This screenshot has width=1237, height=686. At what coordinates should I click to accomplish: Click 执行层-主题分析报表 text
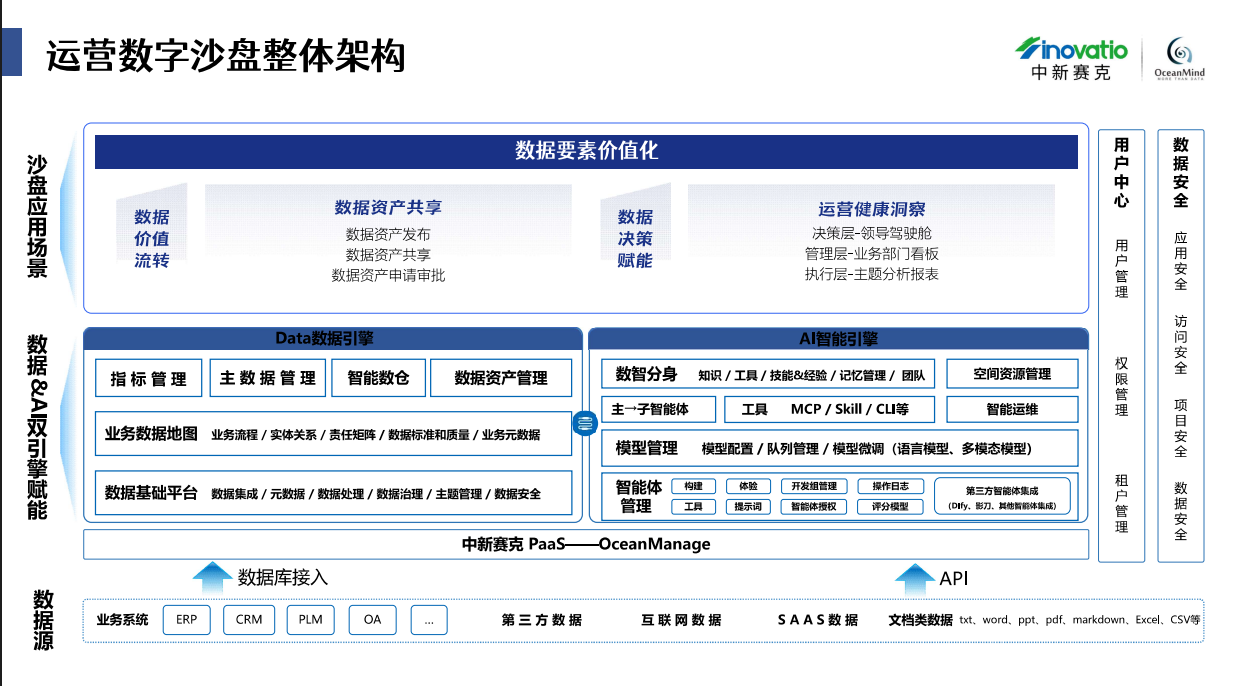(872, 274)
